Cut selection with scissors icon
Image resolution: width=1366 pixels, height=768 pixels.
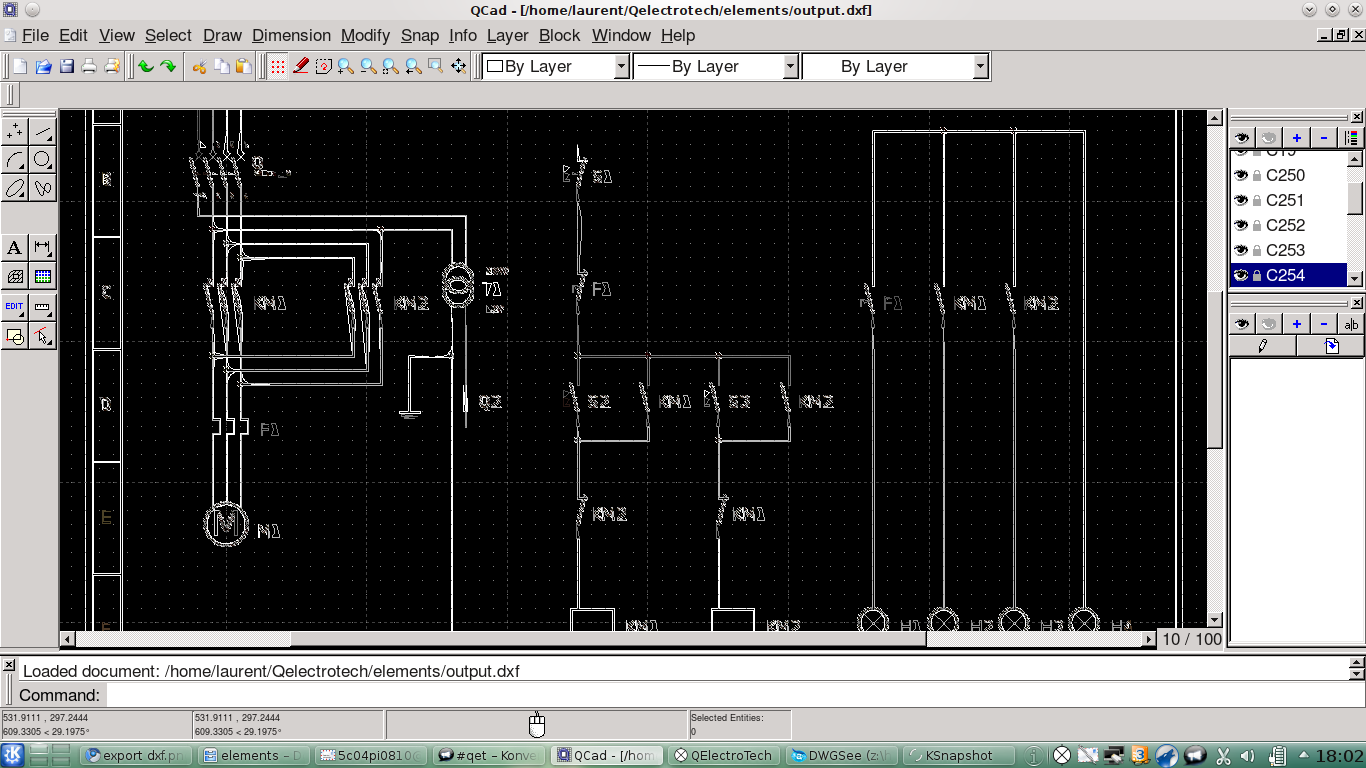199,66
